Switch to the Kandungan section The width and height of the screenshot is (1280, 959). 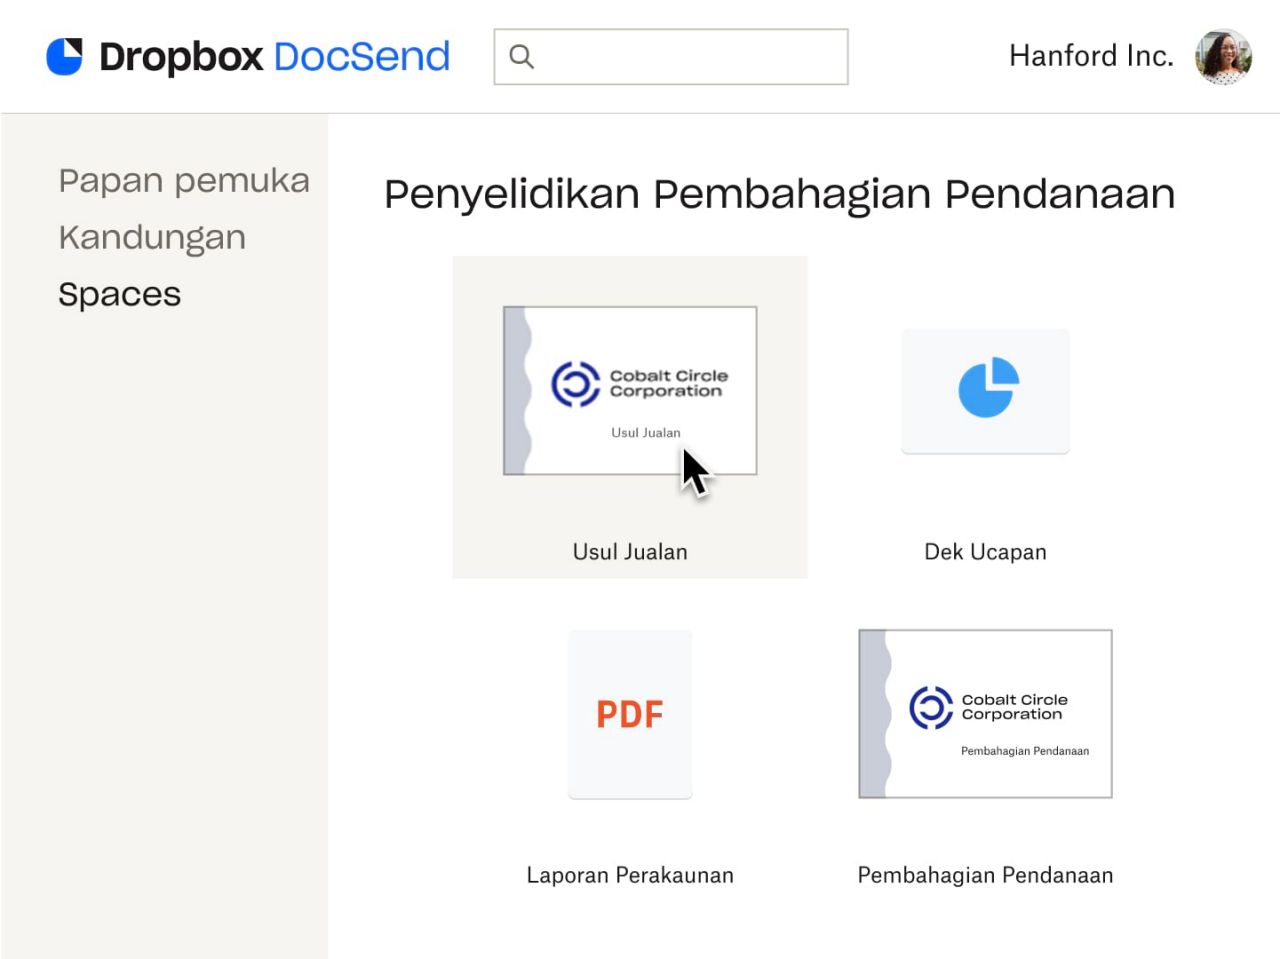tap(151, 237)
